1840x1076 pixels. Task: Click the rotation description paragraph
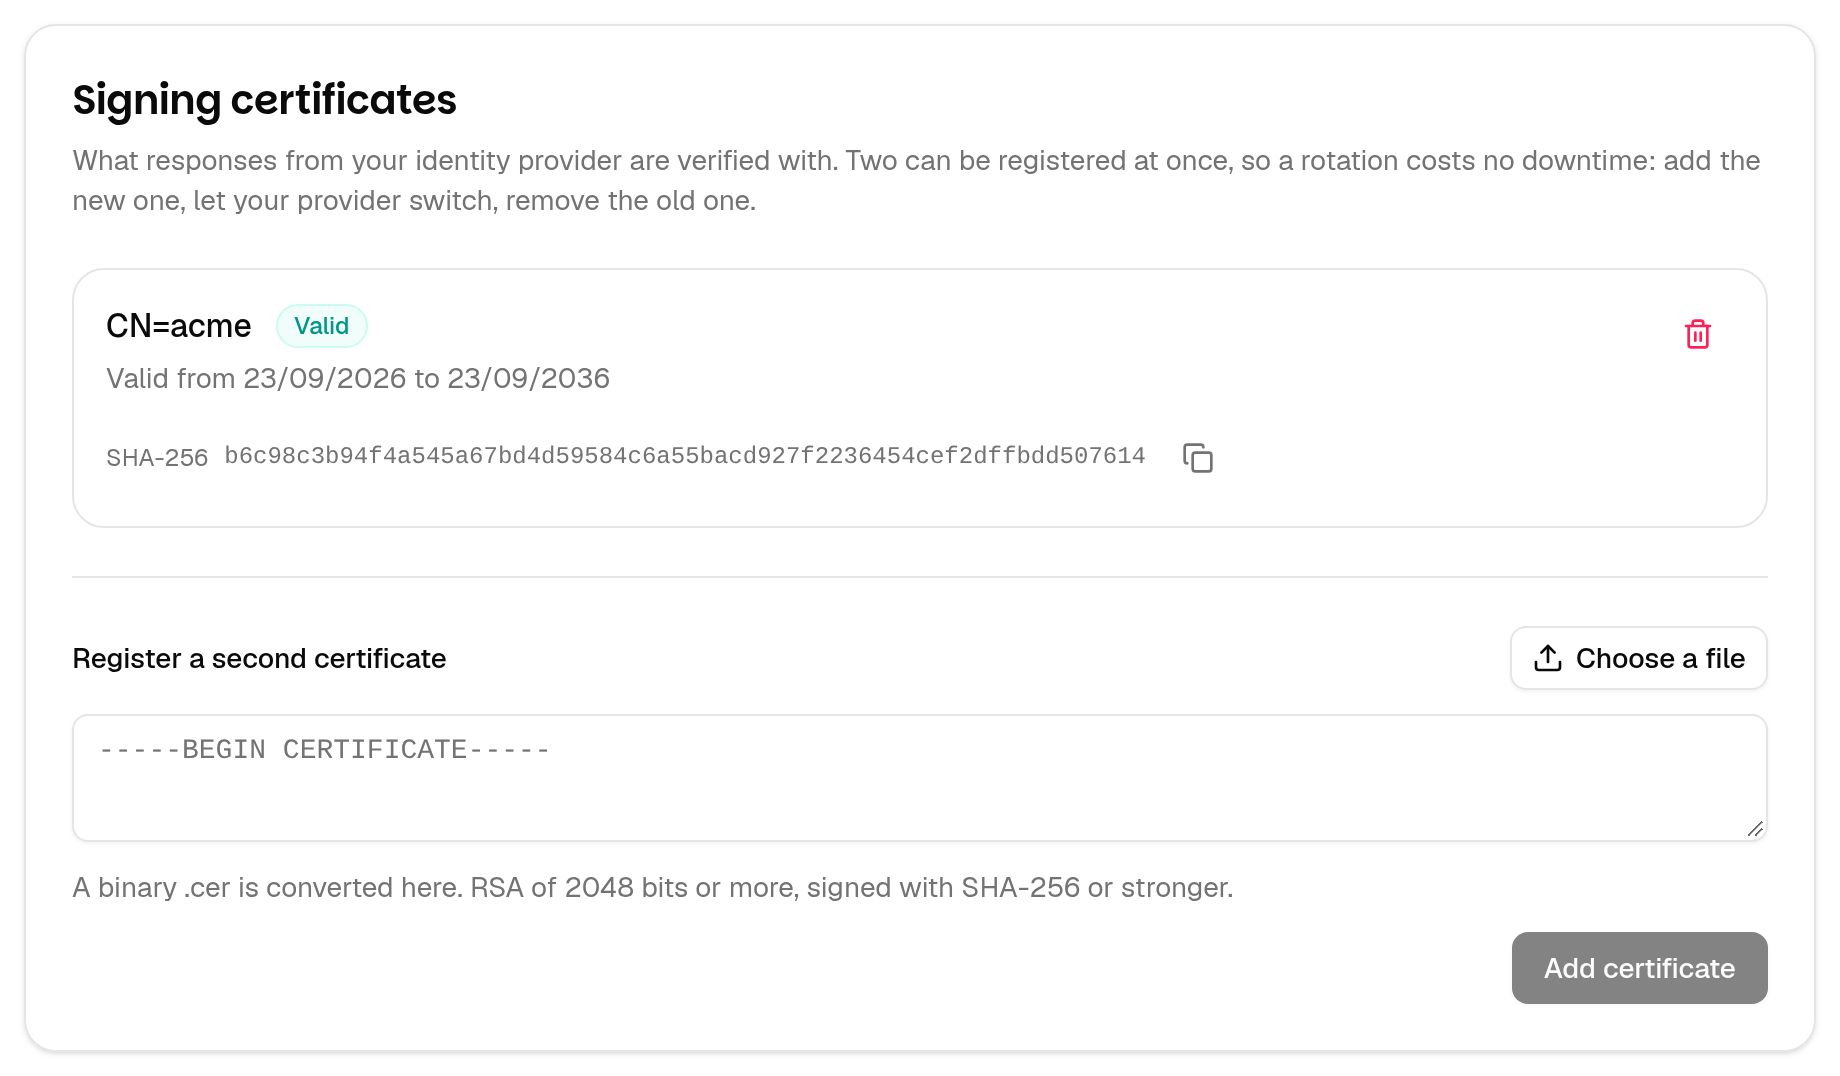(x=916, y=181)
